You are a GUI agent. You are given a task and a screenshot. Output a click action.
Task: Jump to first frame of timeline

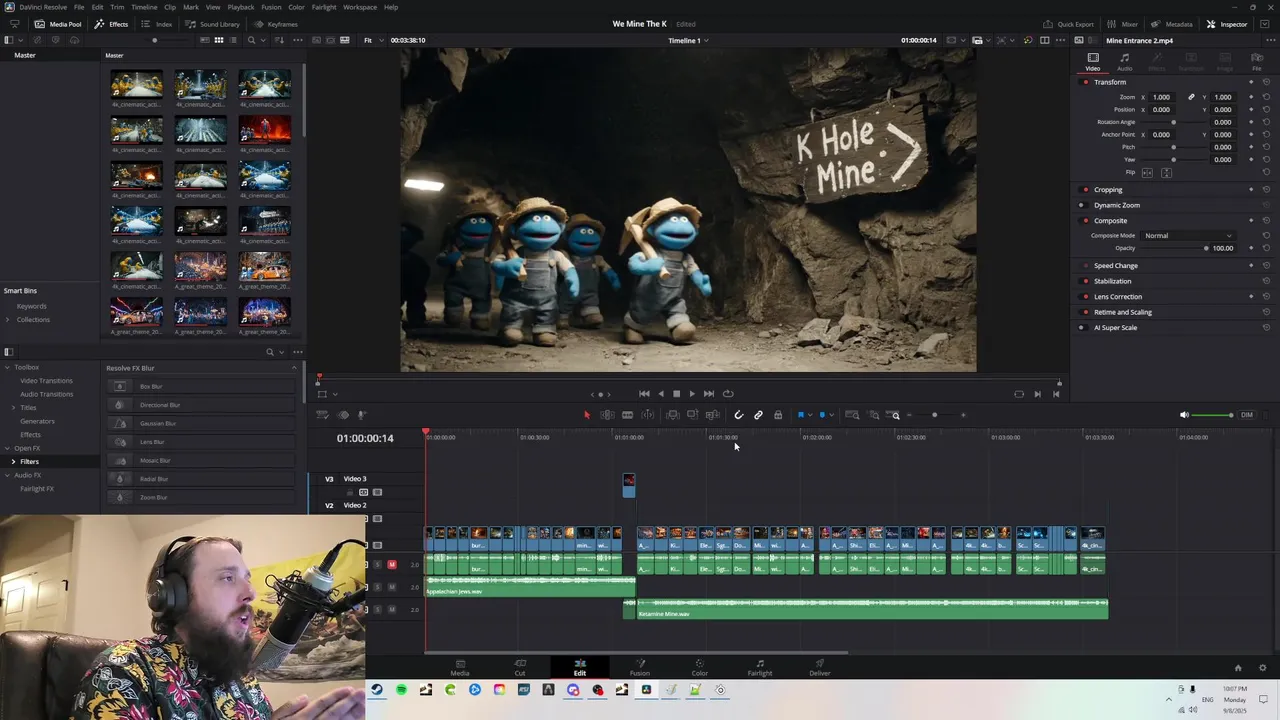pos(644,394)
